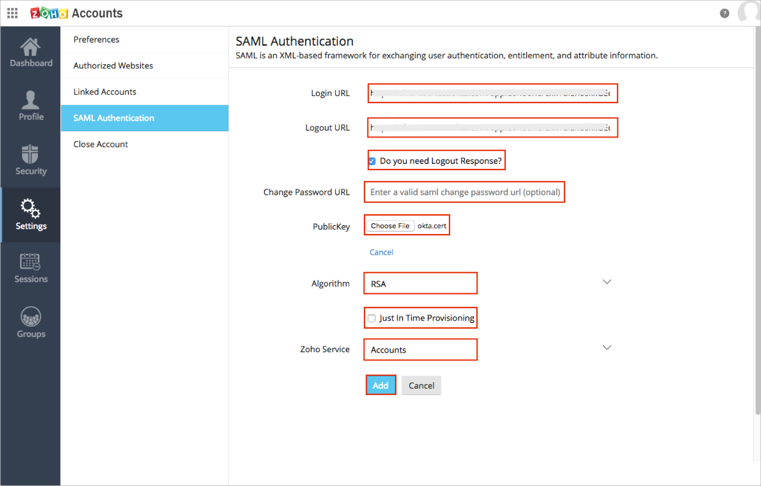Screen dimensions: 761x486
Task: Click the Cancel link under PublicKey
Action: click(x=381, y=252)
